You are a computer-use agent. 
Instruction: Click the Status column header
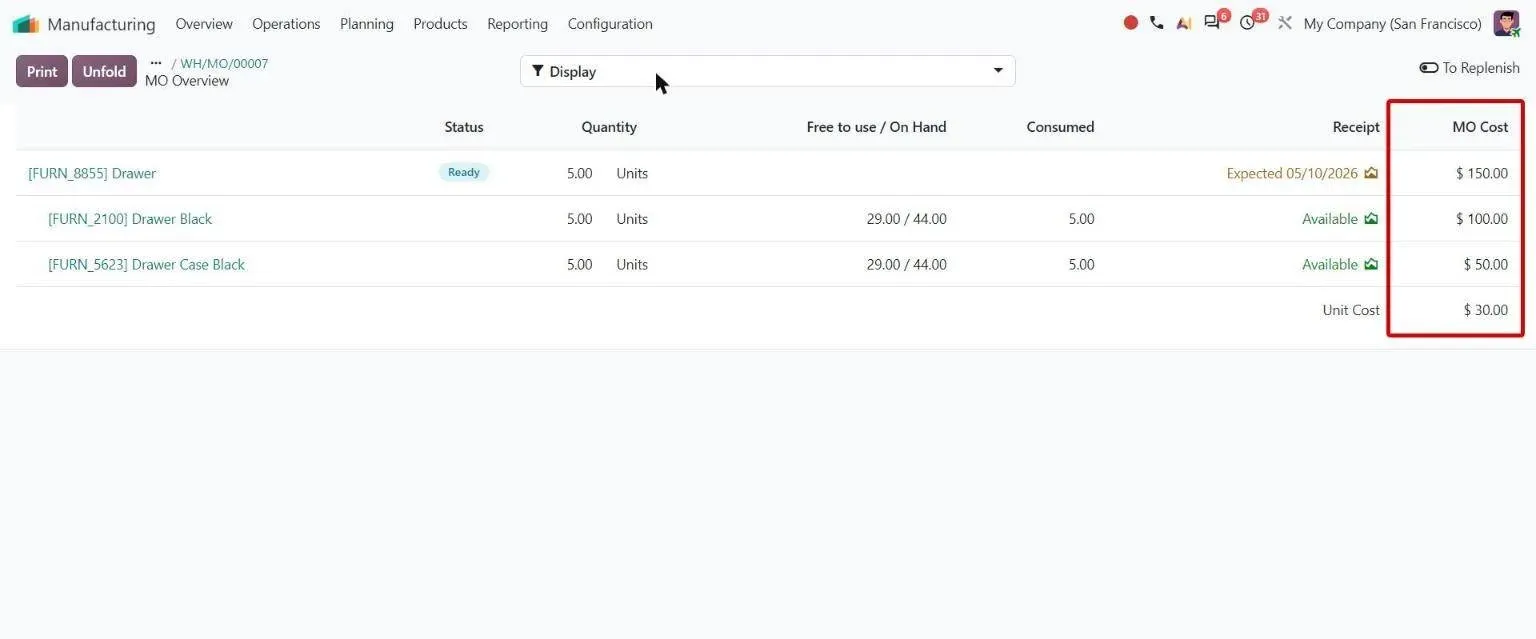[464, 127]
